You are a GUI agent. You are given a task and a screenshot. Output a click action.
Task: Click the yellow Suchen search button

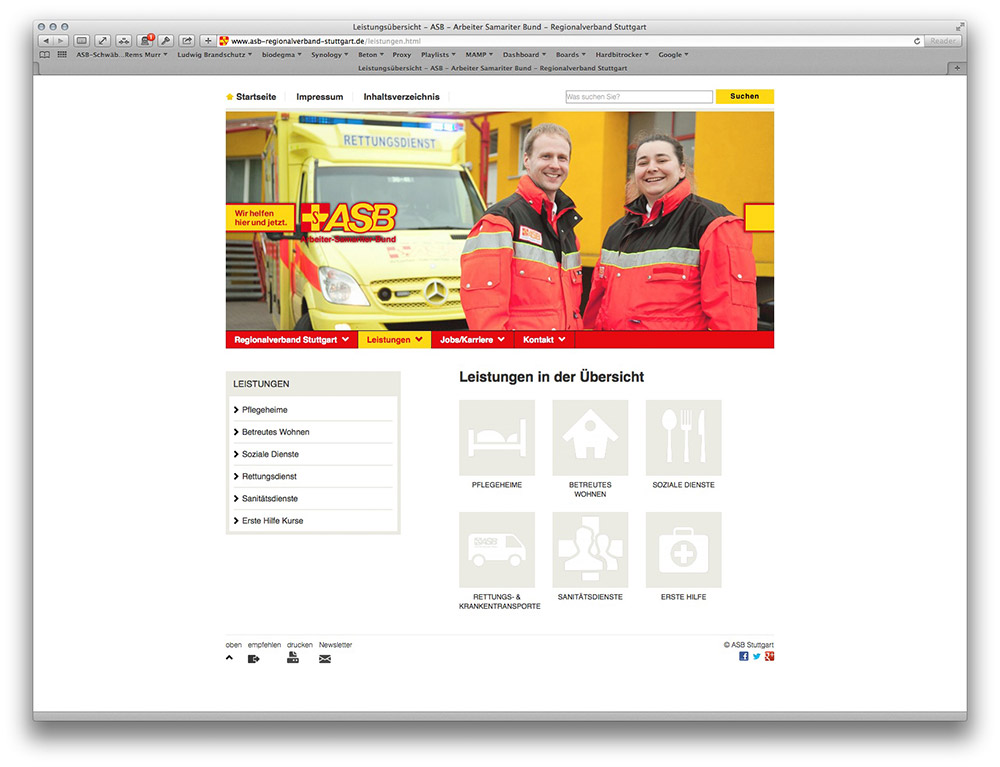(744, 96)
